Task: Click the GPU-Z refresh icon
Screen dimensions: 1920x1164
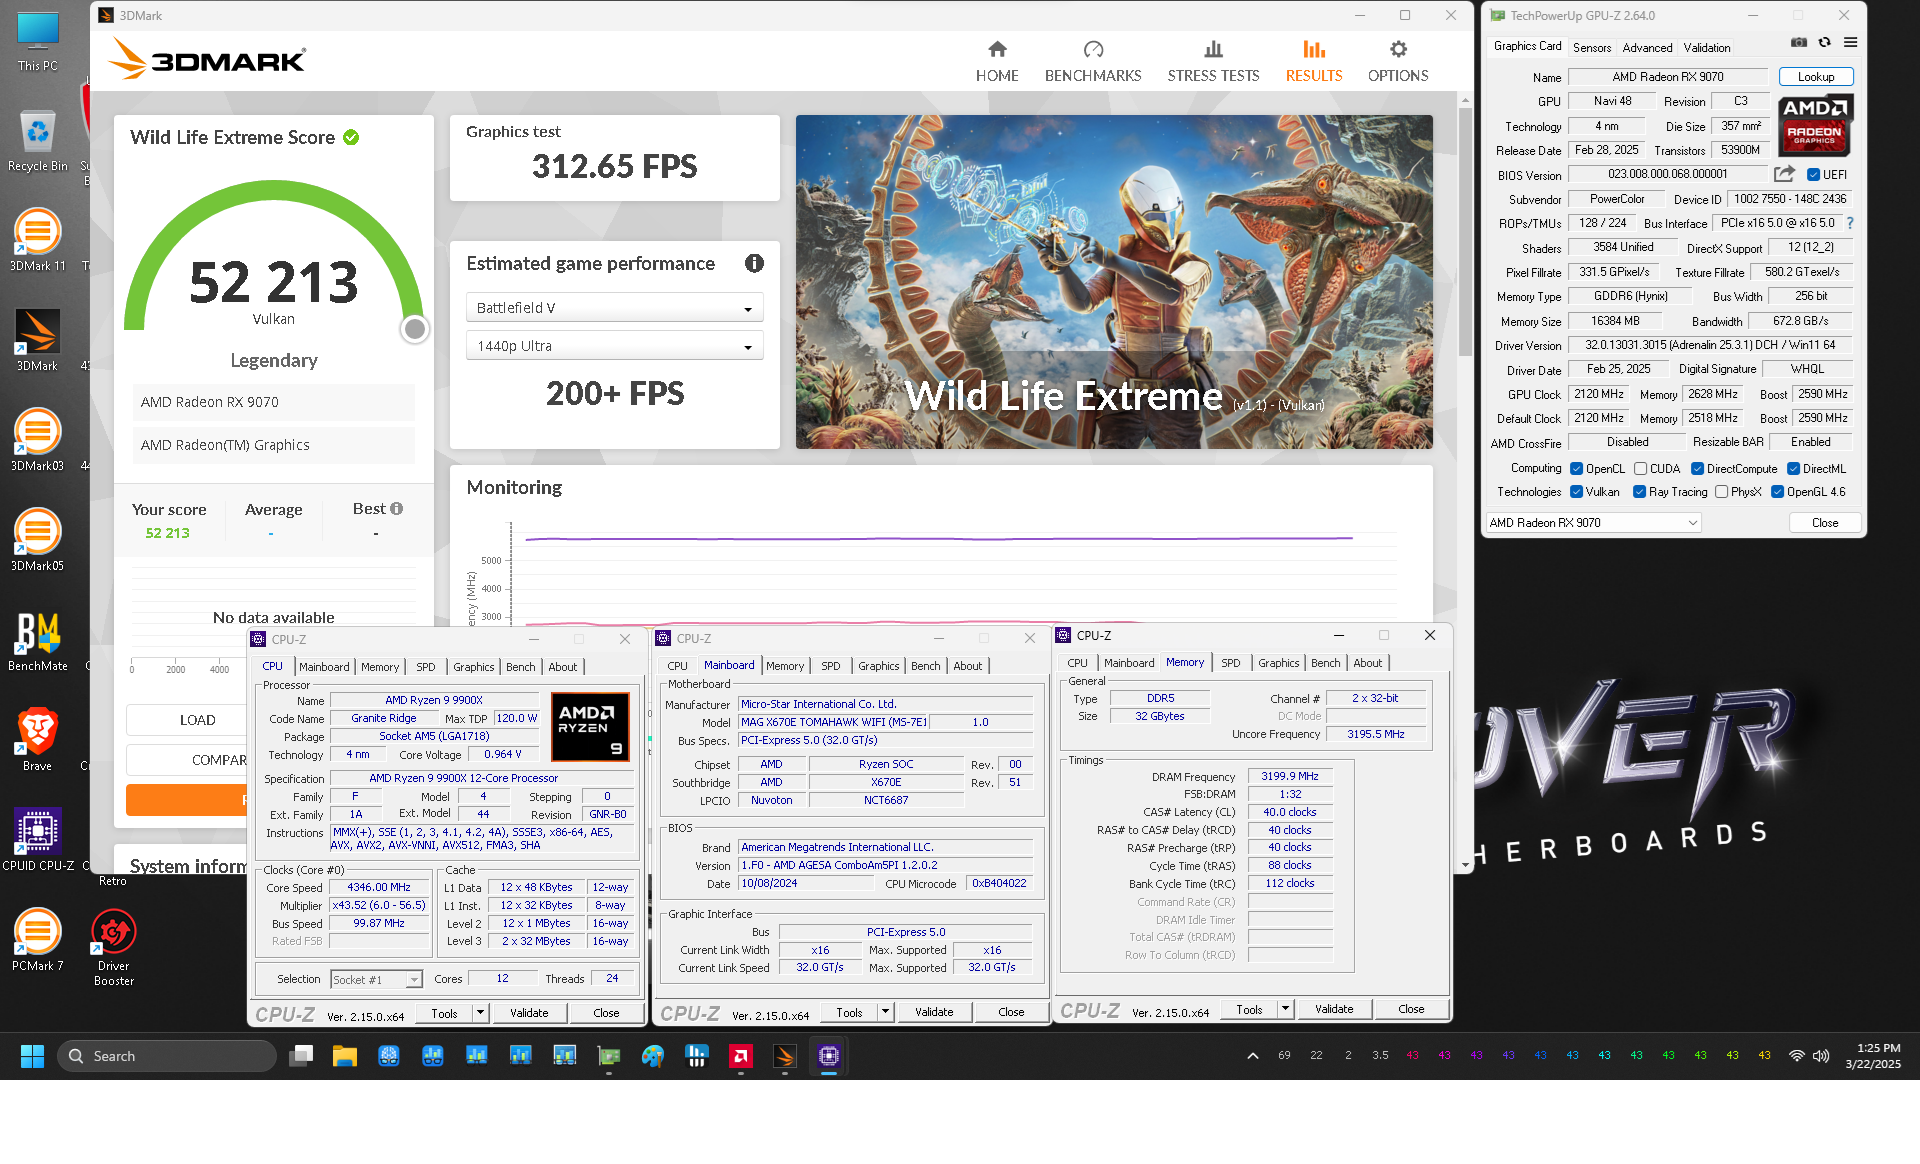Action: (x=1825, y=43)
